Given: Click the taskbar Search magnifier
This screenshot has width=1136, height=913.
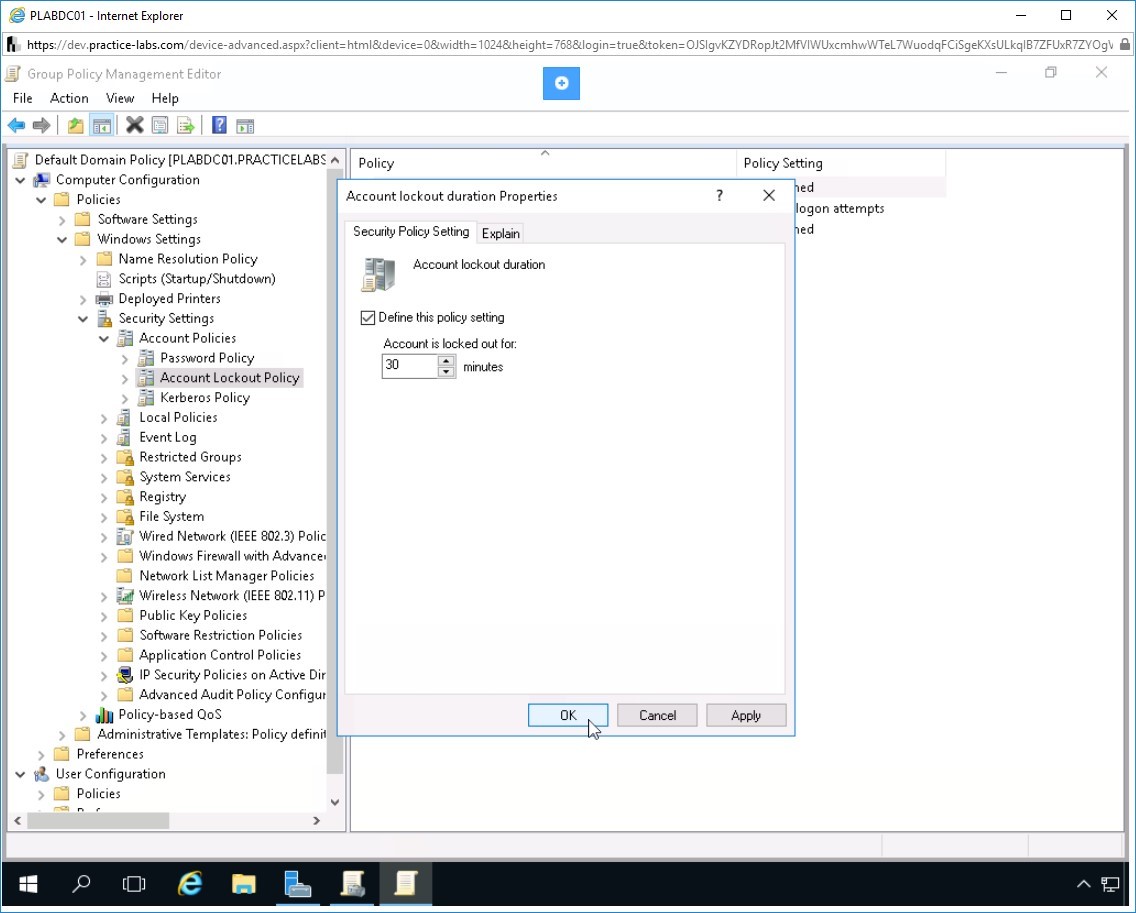Looking at the screenshot, I should click(x=81, y=883).
